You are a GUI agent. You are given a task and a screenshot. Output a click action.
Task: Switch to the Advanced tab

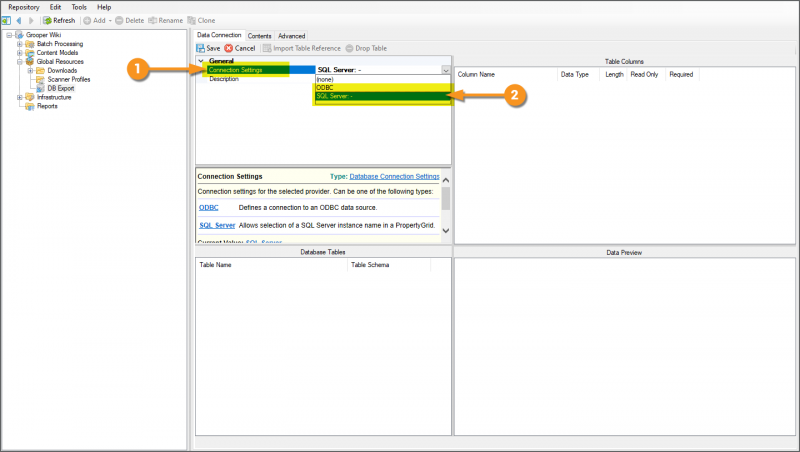(291, 36)
